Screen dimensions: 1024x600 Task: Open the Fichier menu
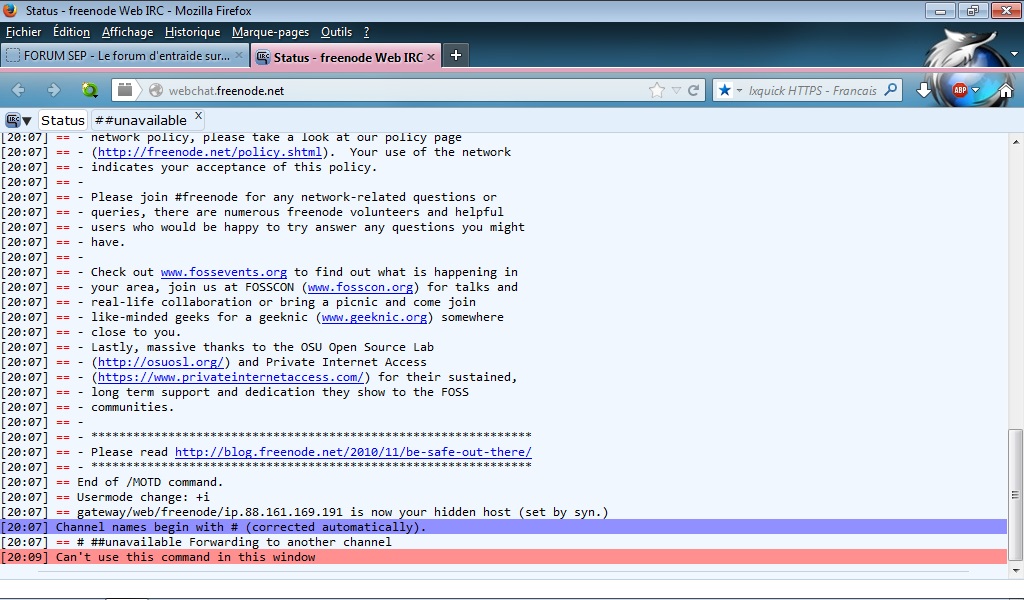[24, 32]
